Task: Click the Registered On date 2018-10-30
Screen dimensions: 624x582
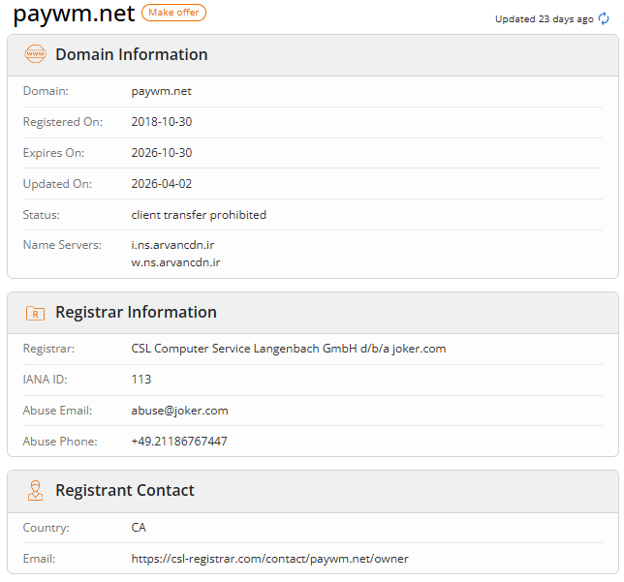Action: coord(162,122)
